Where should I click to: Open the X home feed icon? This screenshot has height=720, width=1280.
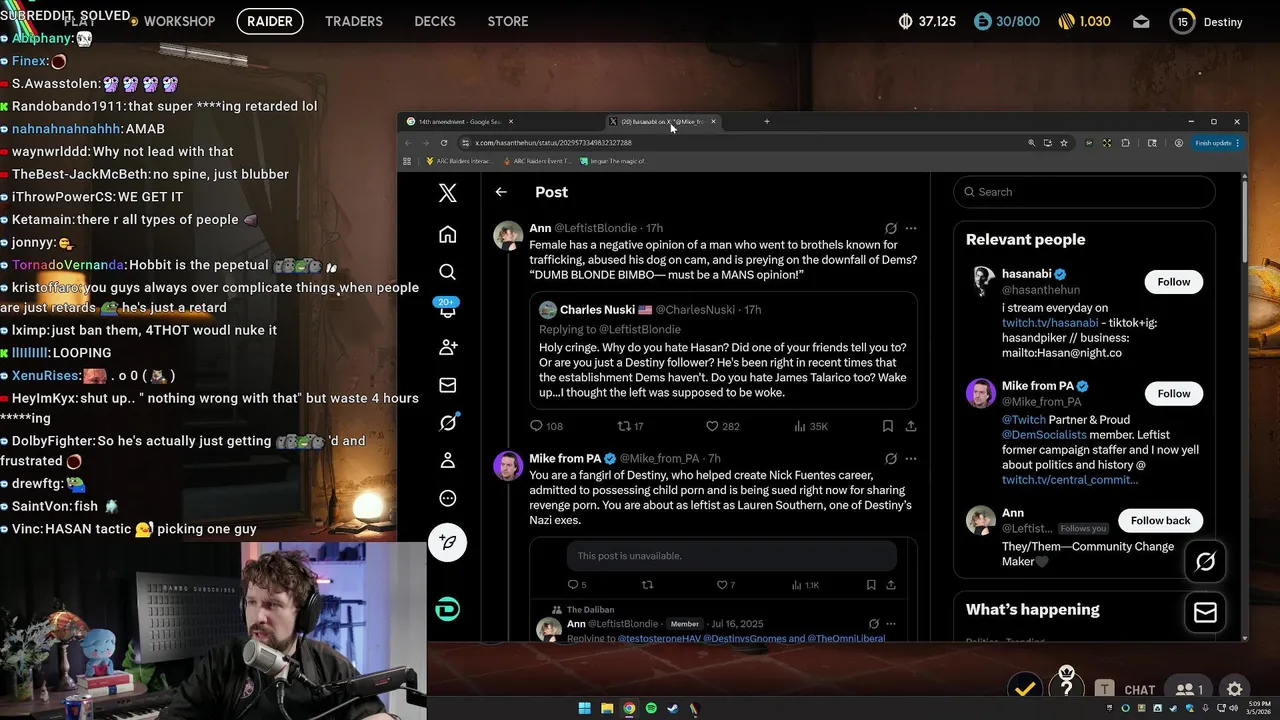[x=447, y=234]
